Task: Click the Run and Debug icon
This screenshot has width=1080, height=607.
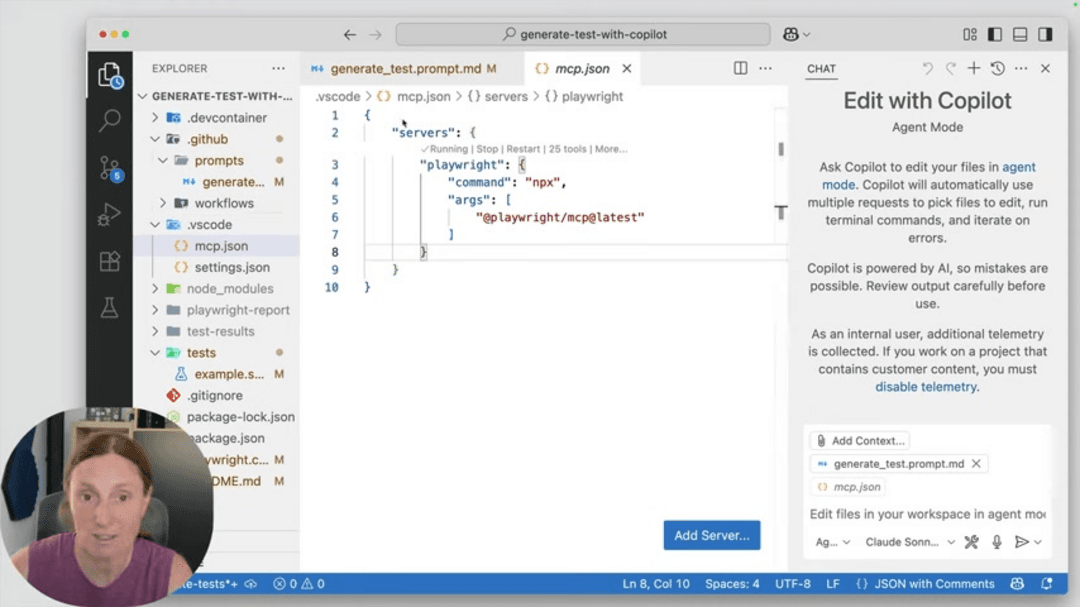Action: pos(109,215)
